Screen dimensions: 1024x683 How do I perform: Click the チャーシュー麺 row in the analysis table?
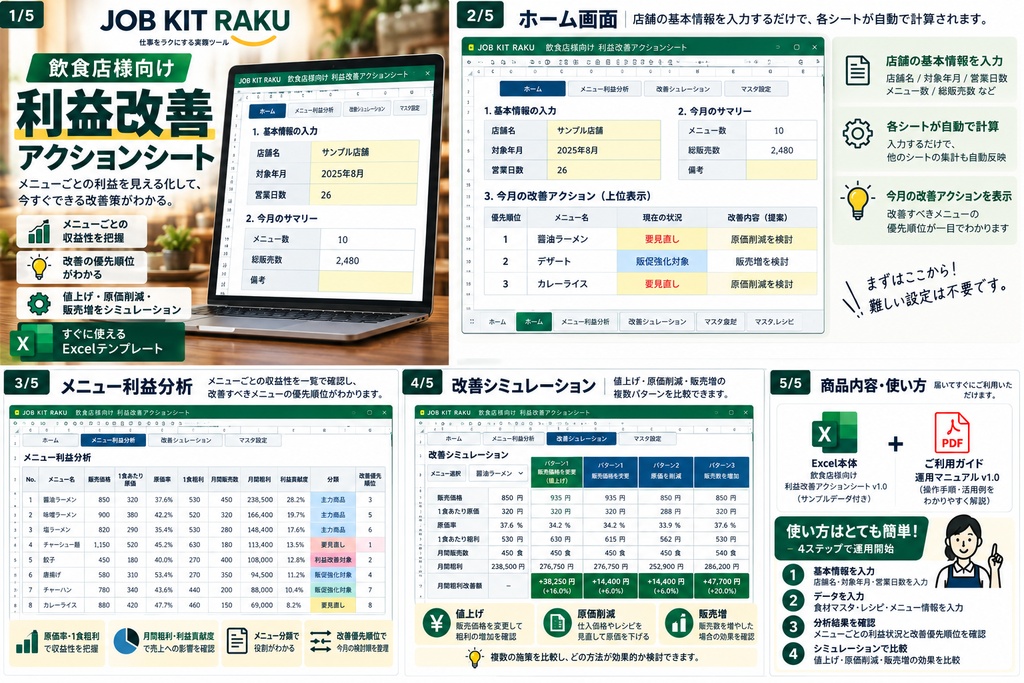[202, 545]
